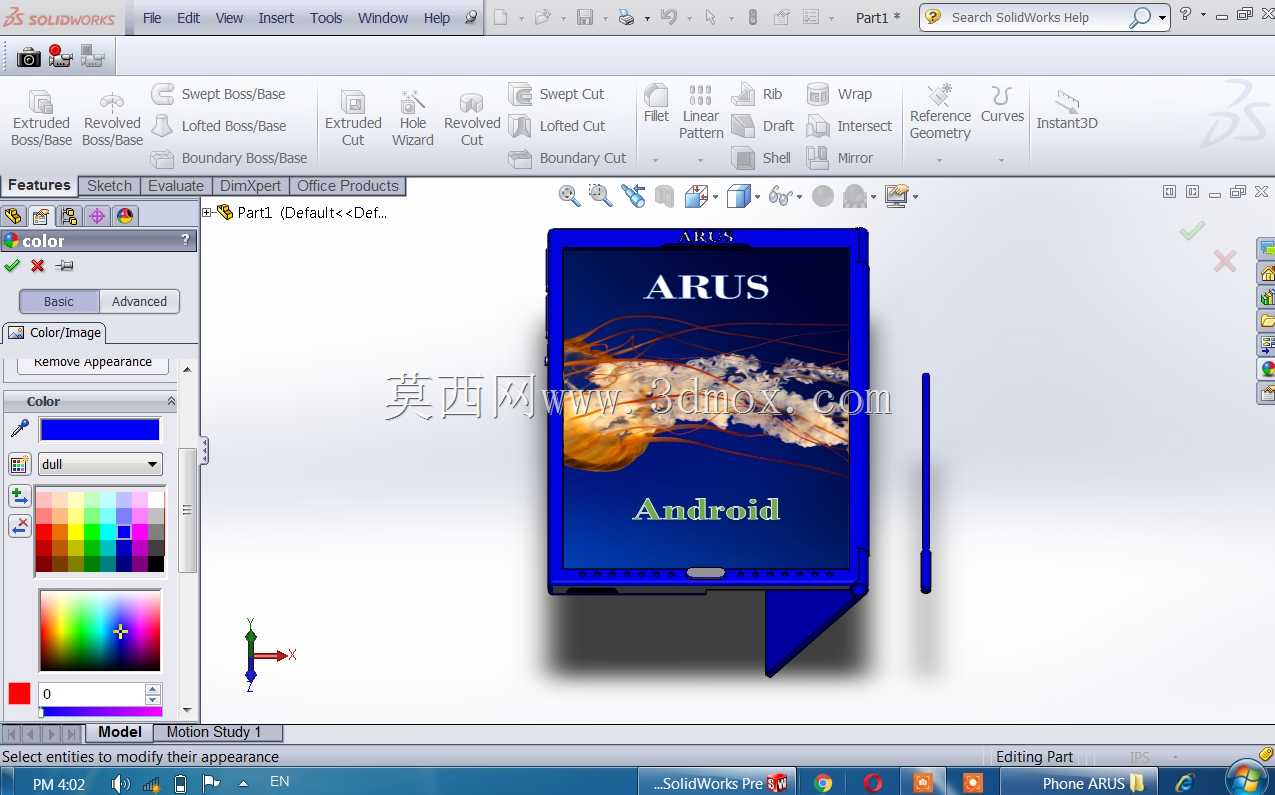
Task: Choose Lofted Boss/Base feature
Action: [218, 126]
